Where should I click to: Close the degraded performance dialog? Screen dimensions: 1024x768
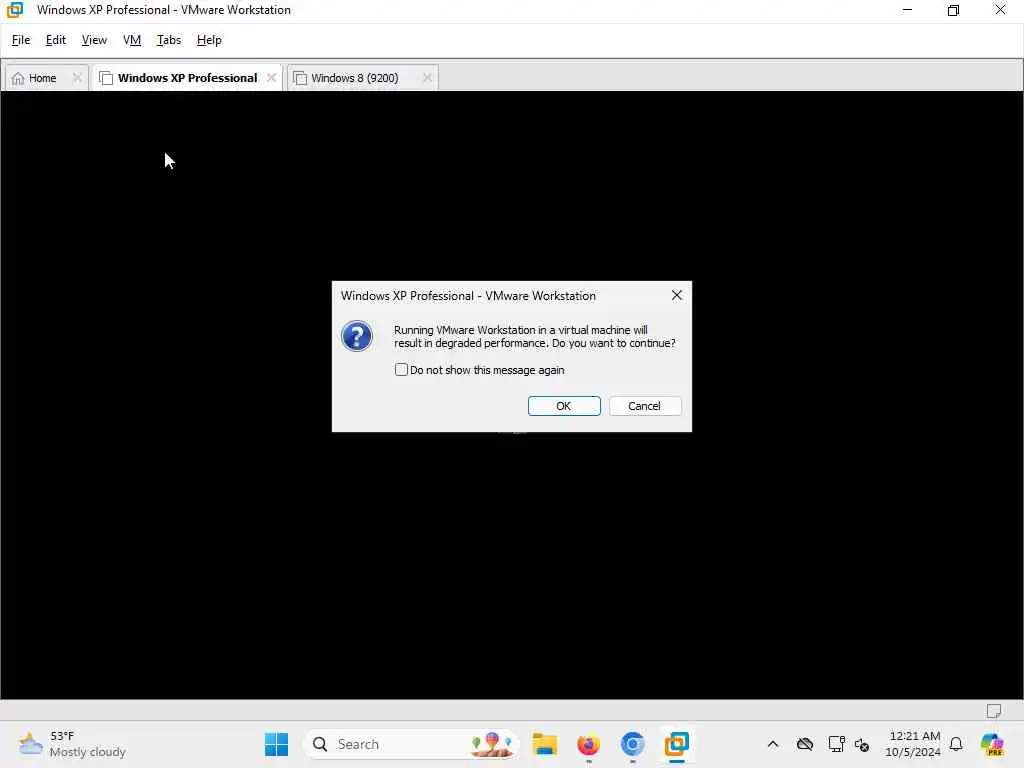pyautogui.click(x=677, y=295)
